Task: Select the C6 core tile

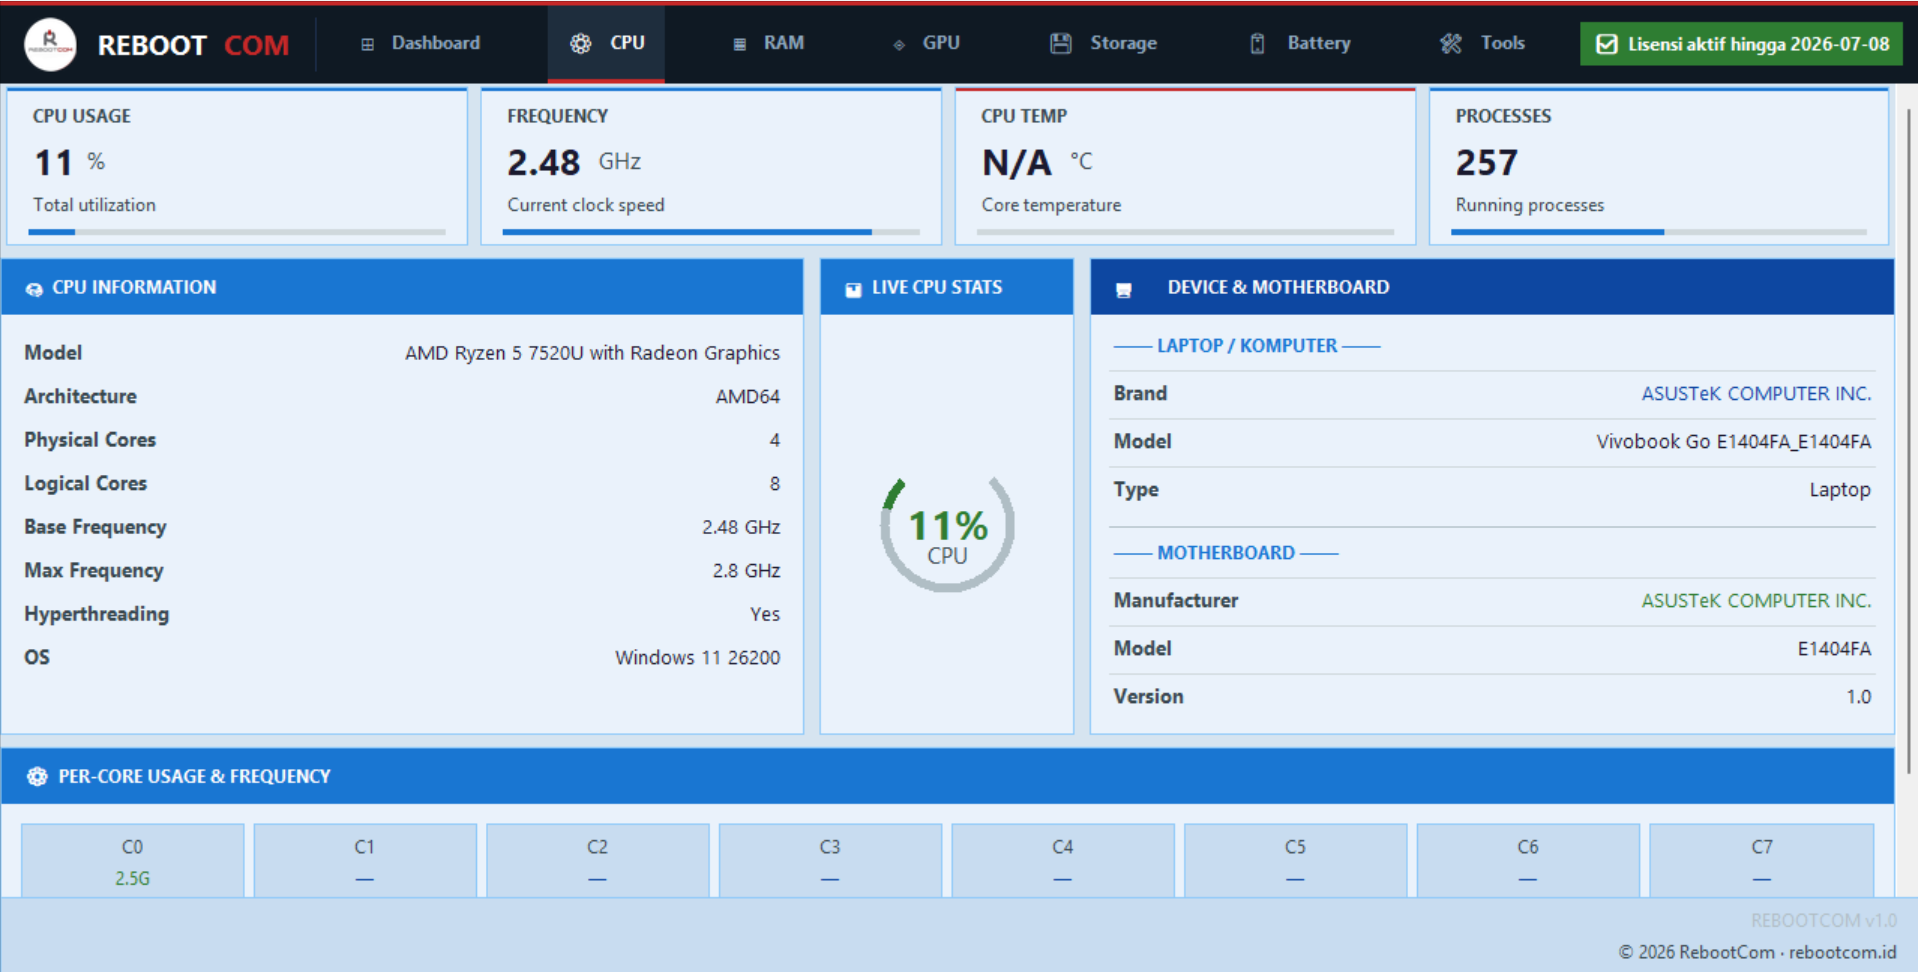Action: click(1528, 860)
